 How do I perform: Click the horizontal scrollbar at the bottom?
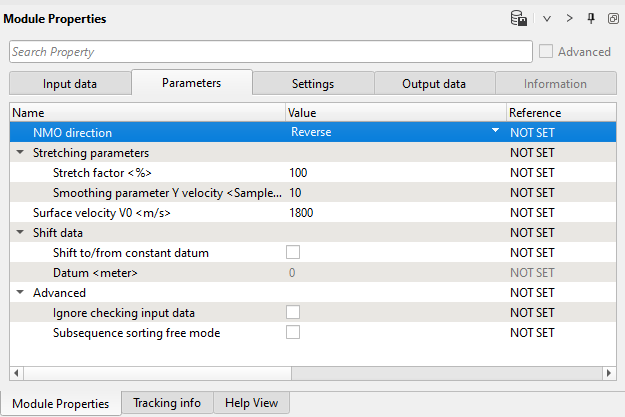click(x=300, y=373)
